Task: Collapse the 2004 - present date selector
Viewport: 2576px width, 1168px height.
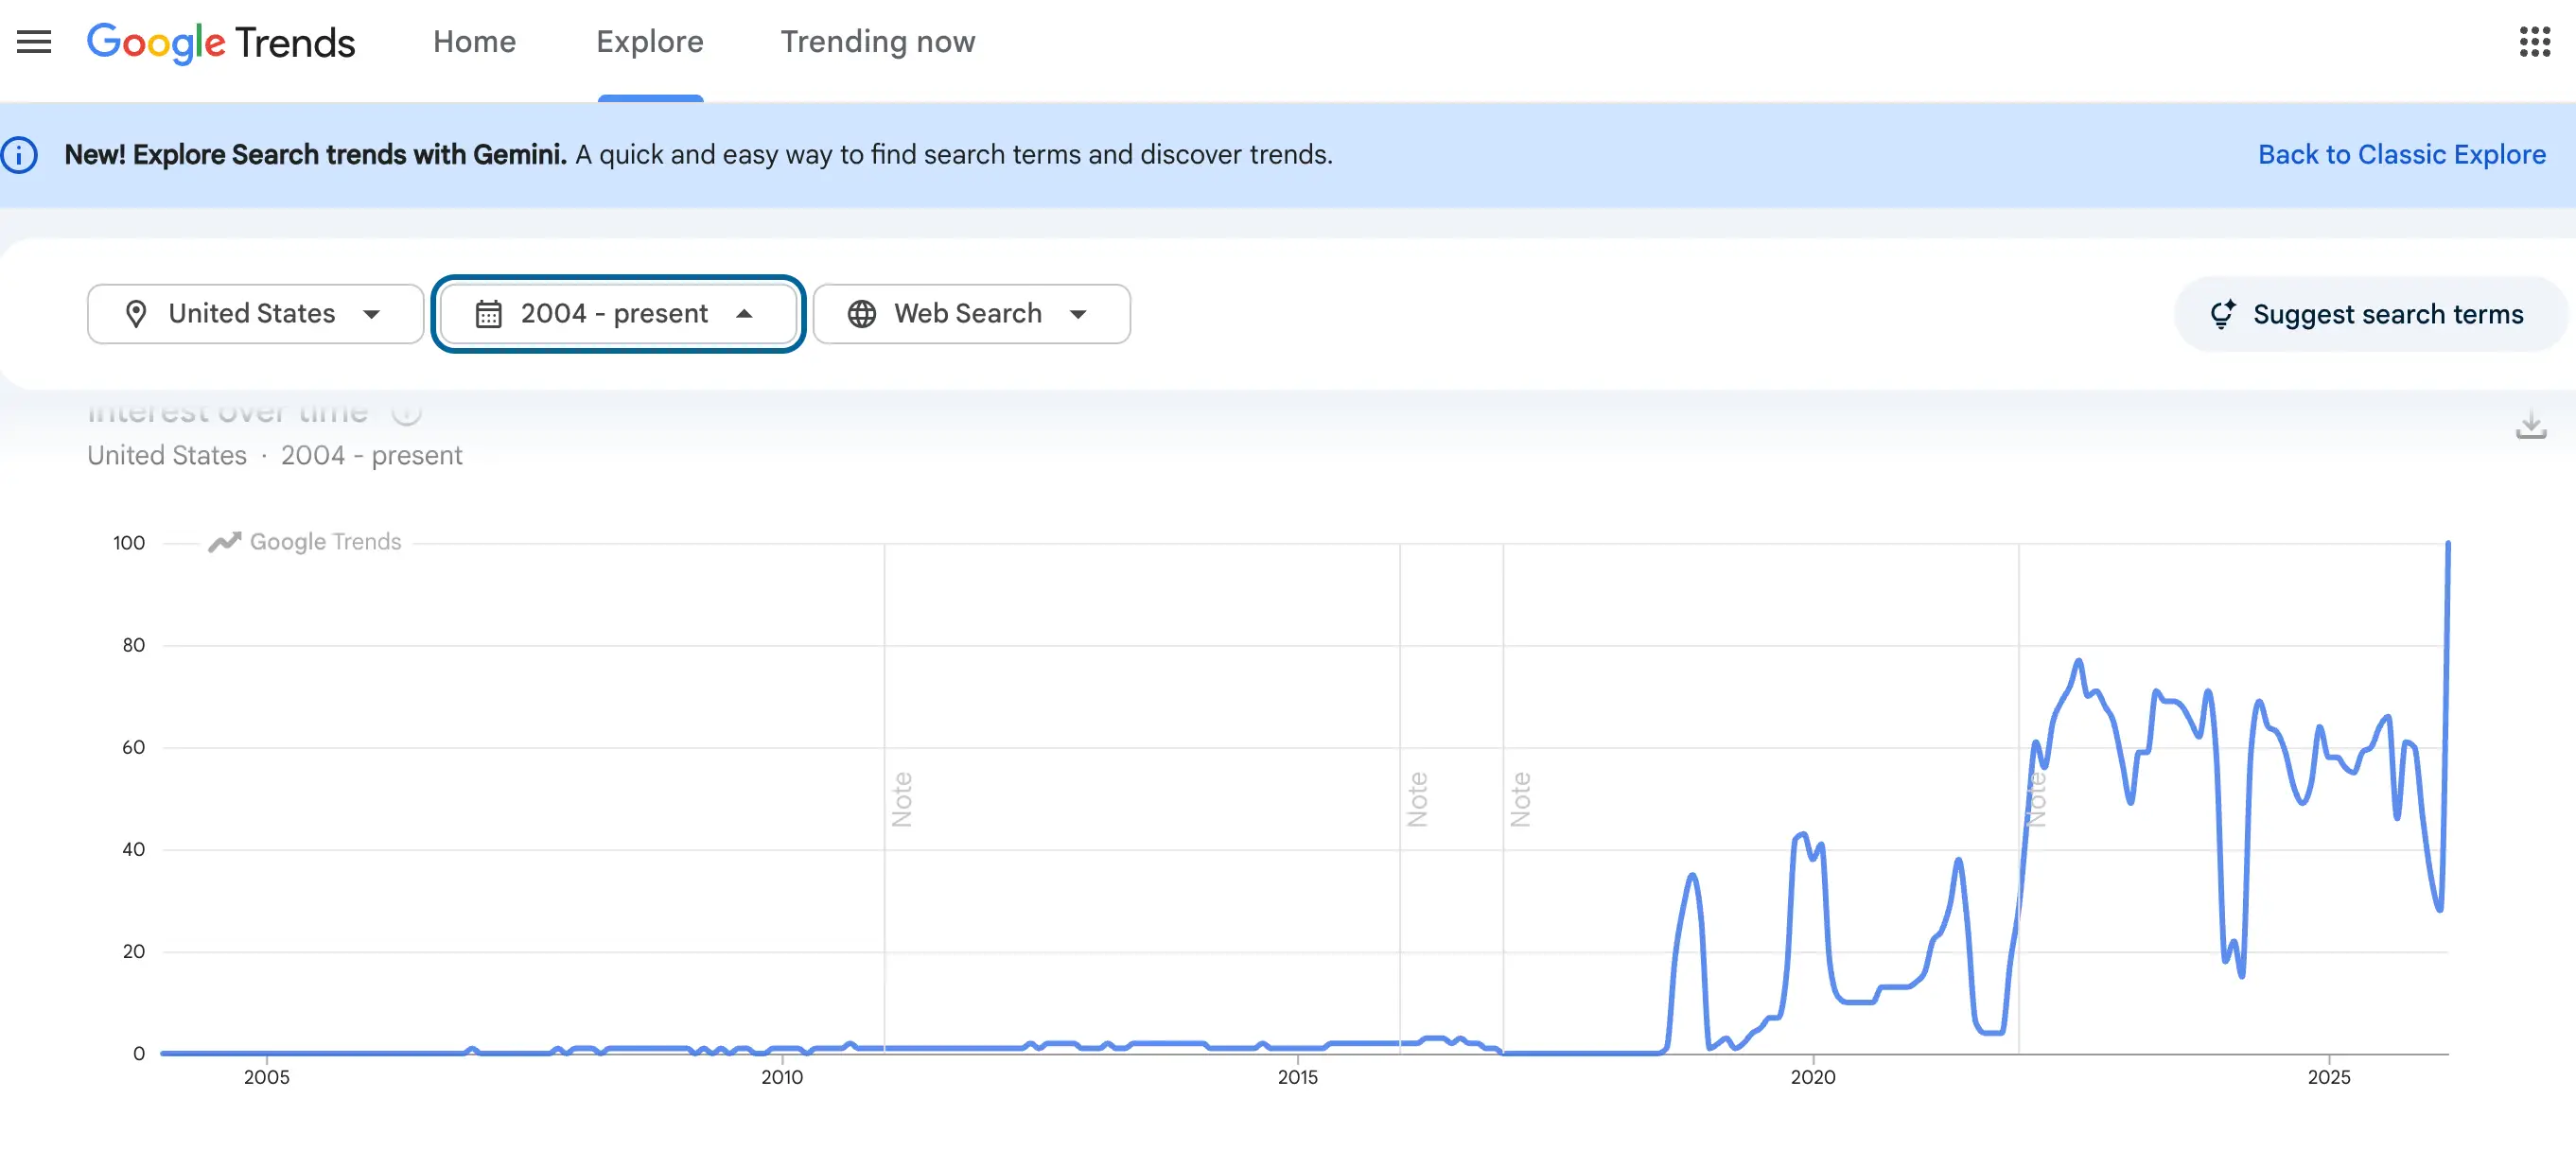Action: pos(745,313)
